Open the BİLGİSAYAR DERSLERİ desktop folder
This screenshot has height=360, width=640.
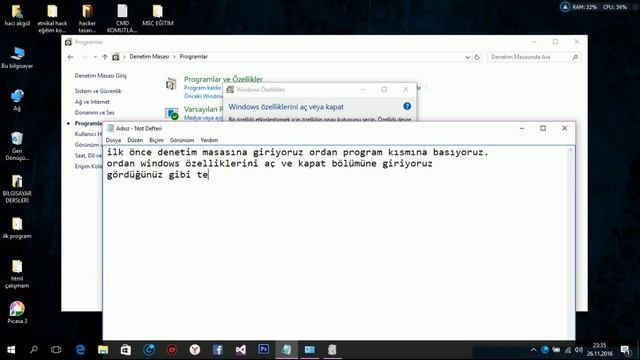pos(17,189)
